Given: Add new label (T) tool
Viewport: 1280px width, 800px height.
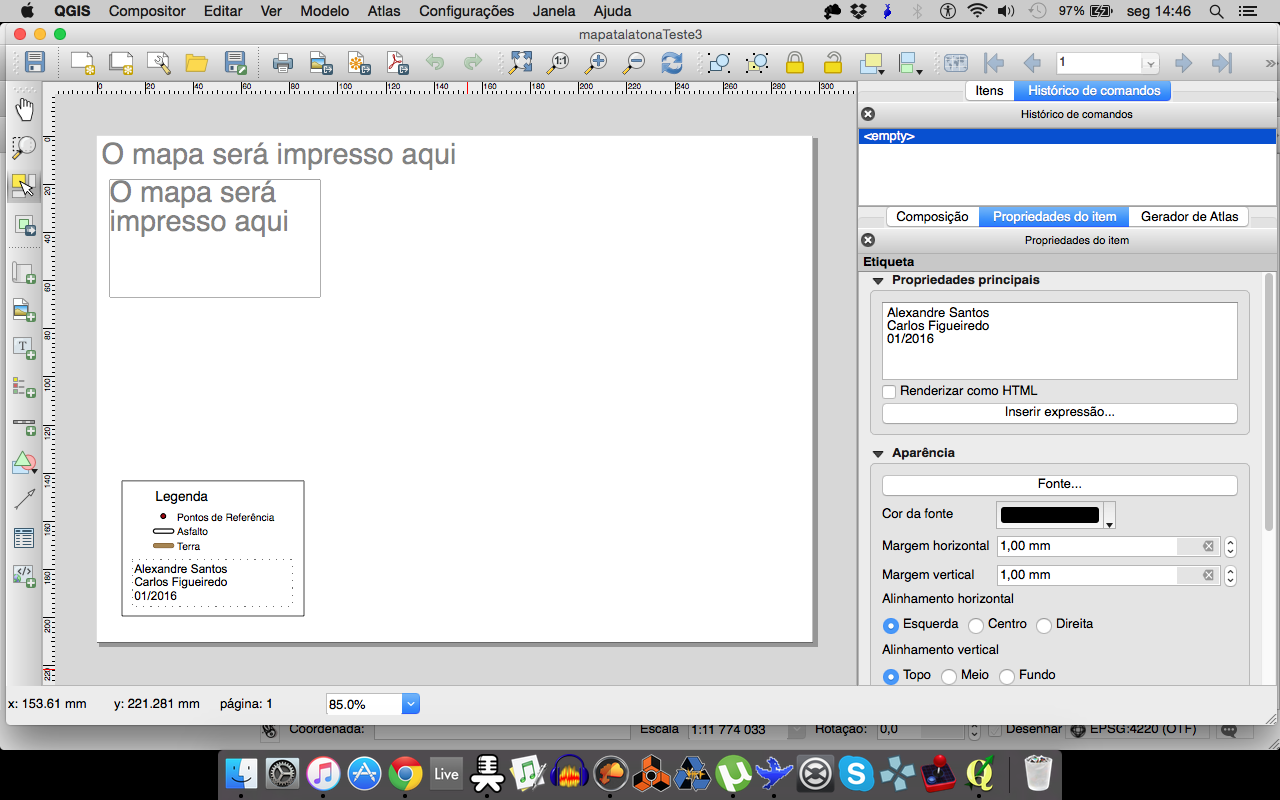Looking at the screenshot, I should point(24,348).
